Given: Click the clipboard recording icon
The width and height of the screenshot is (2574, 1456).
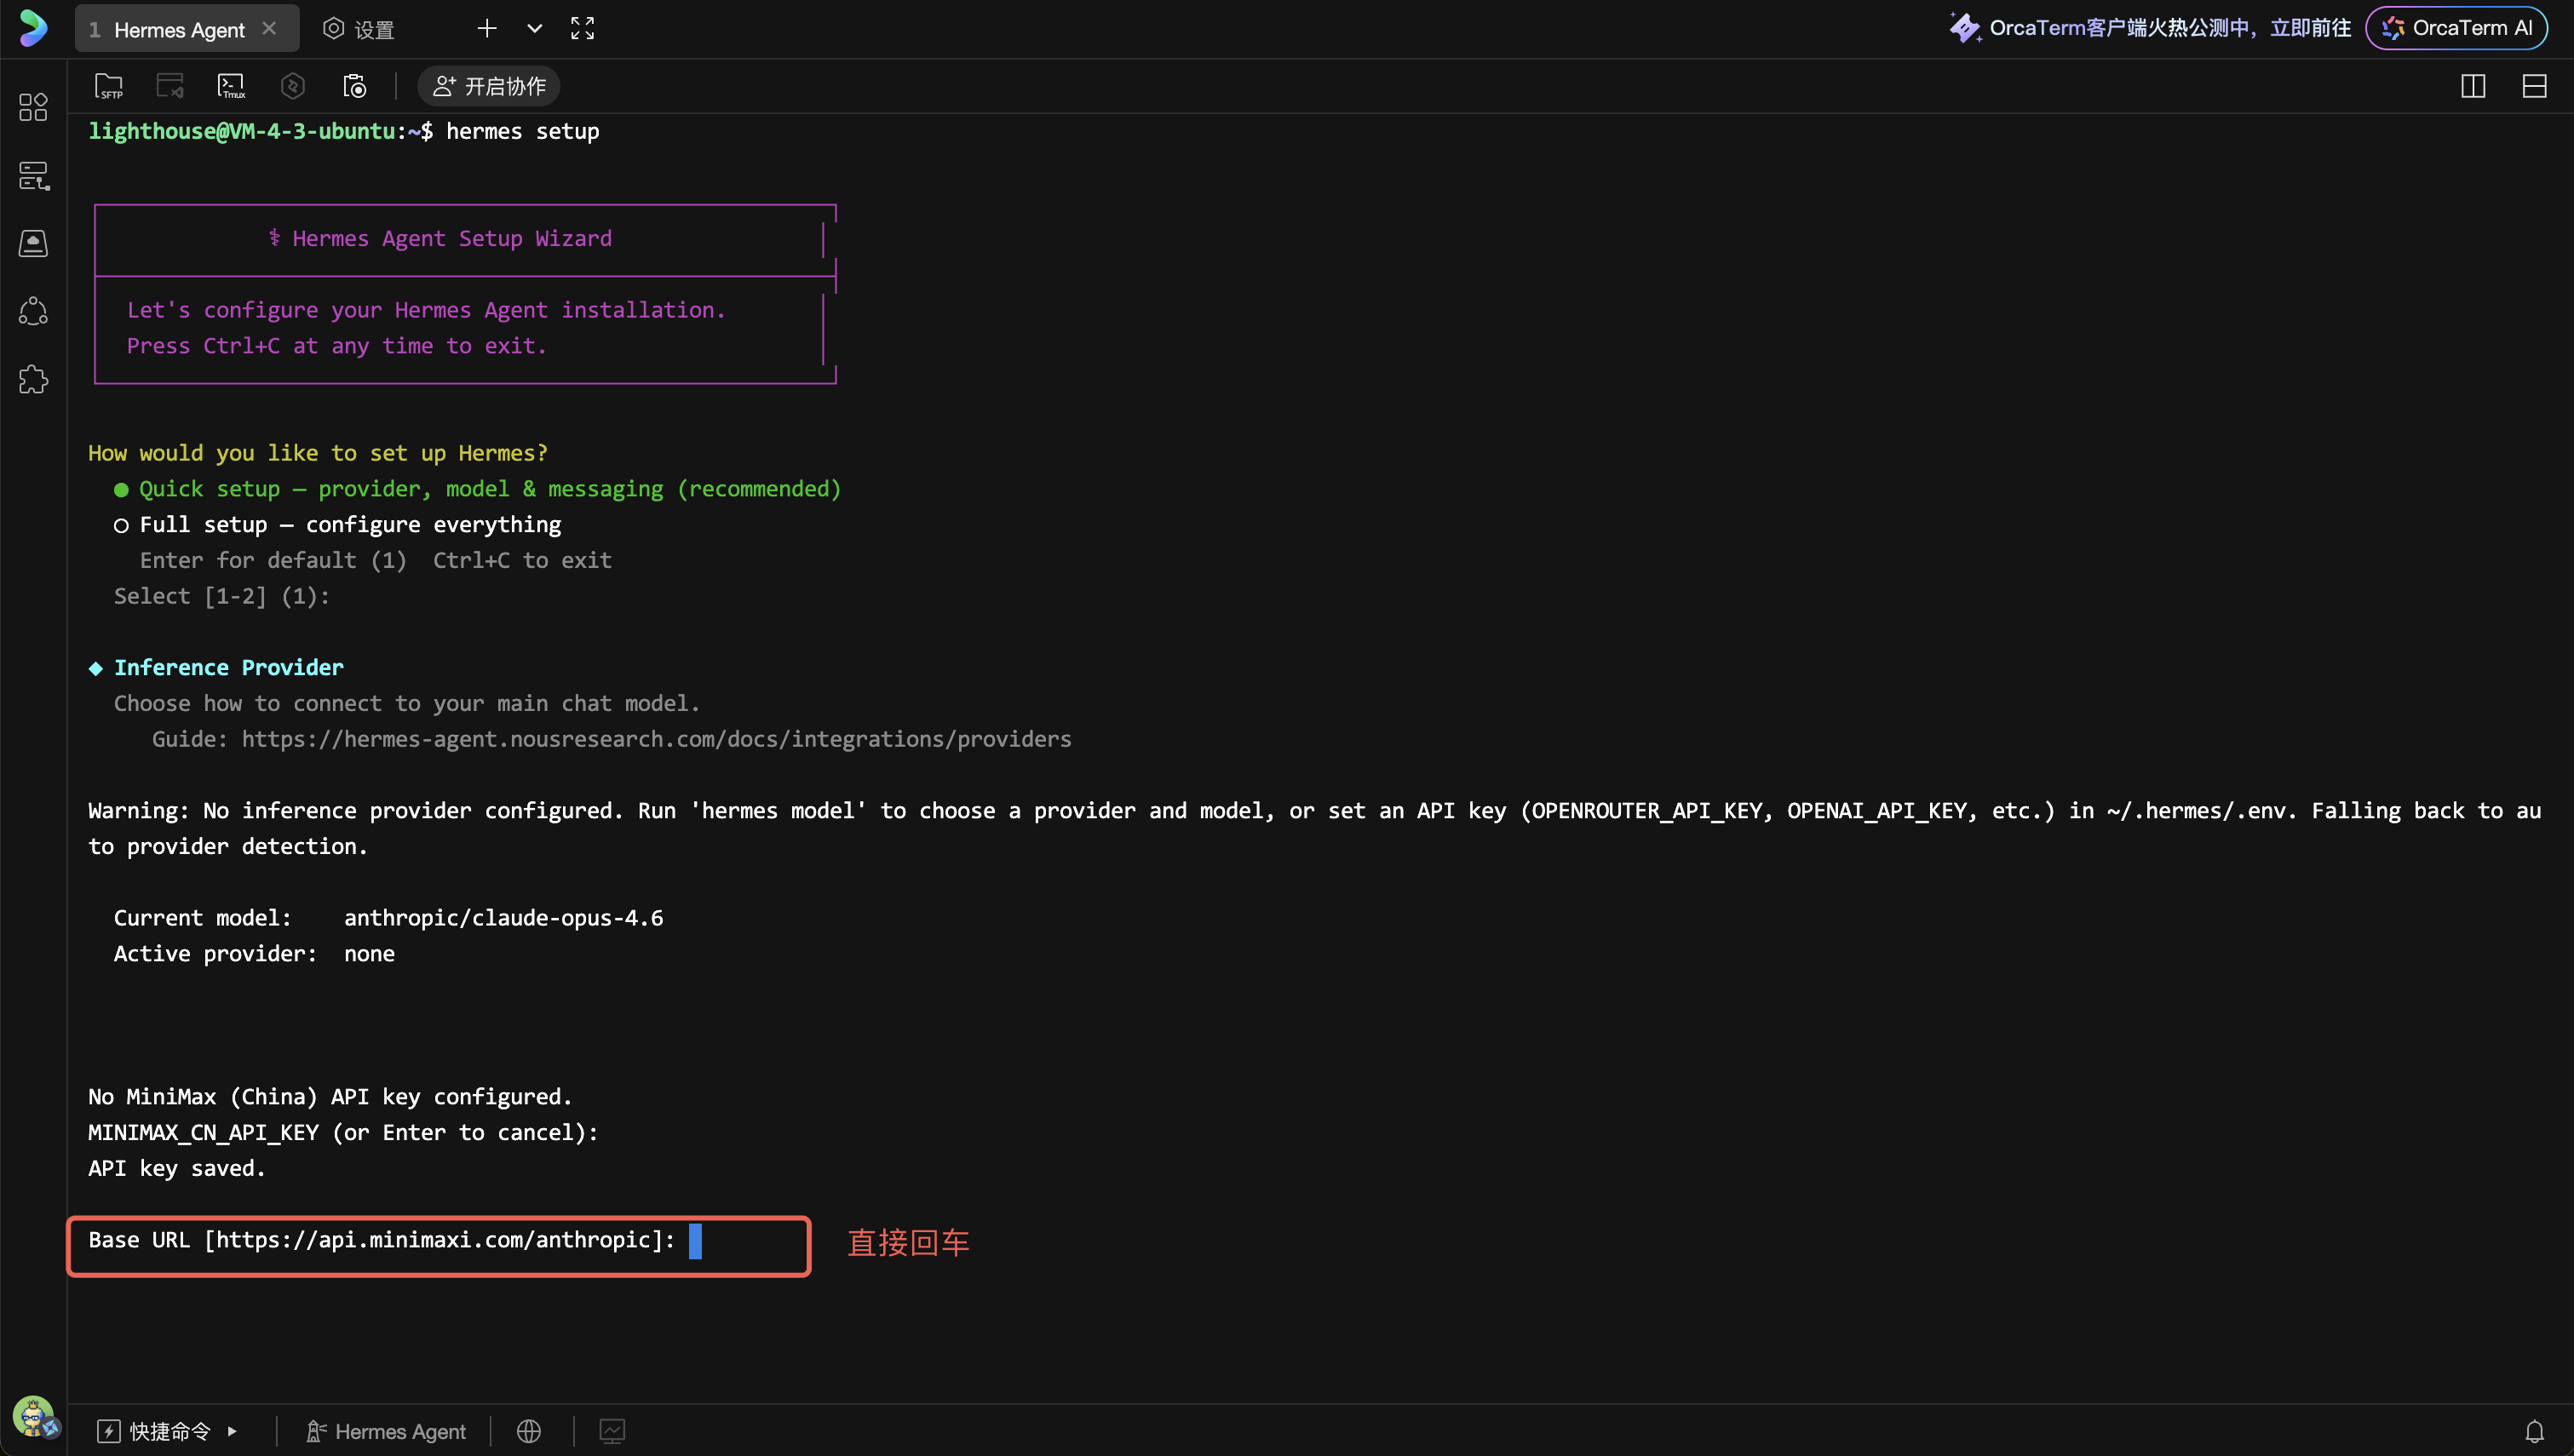Looking at the screenshot, I should (x=355, y=86).
